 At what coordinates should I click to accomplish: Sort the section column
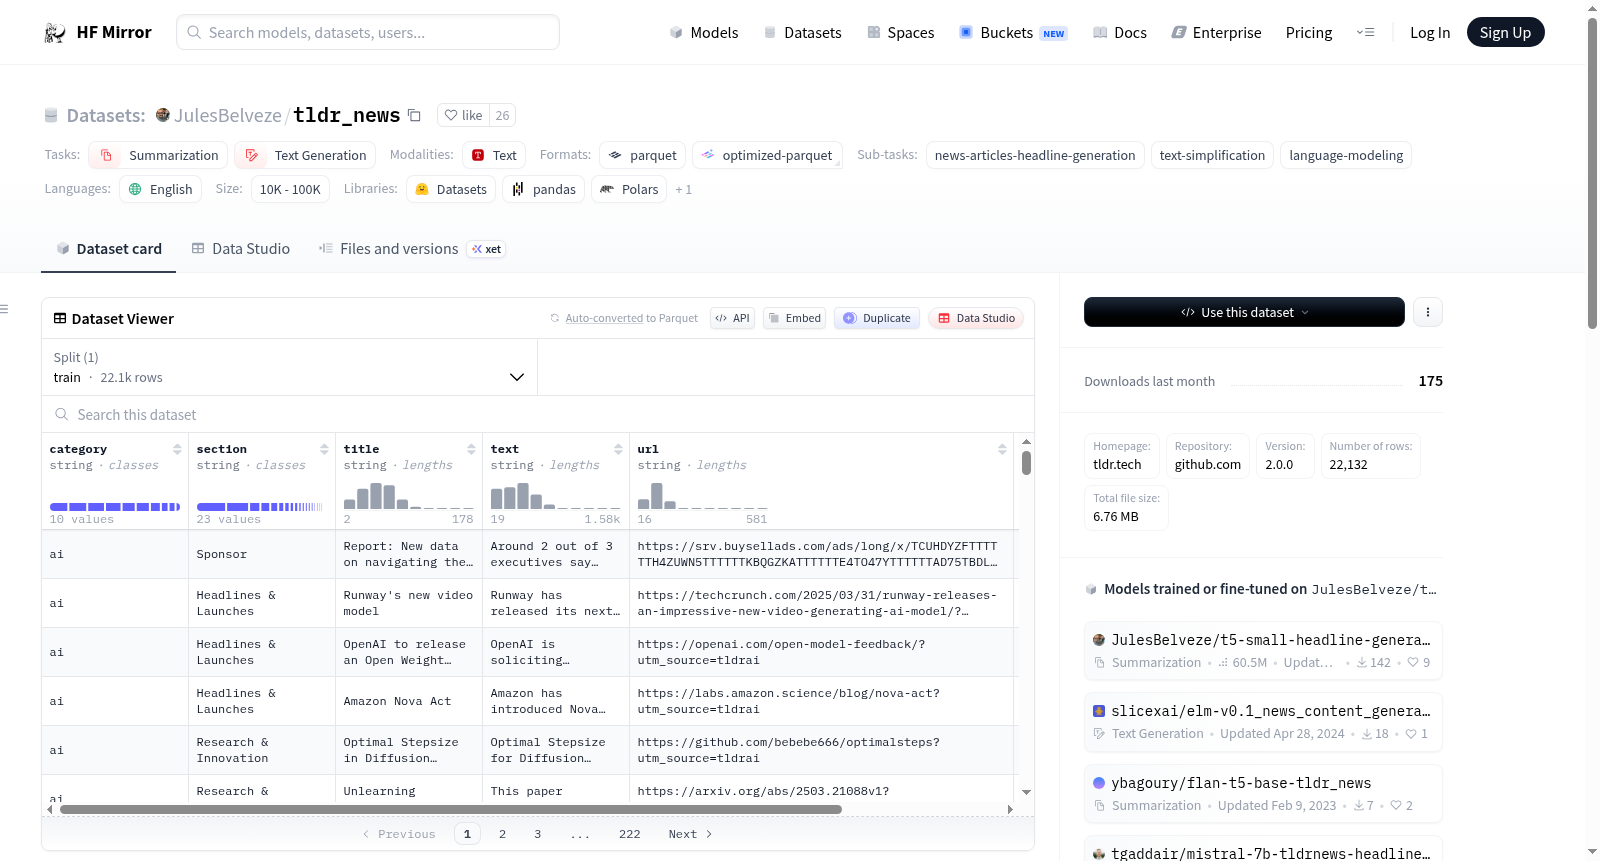point(324,449)
